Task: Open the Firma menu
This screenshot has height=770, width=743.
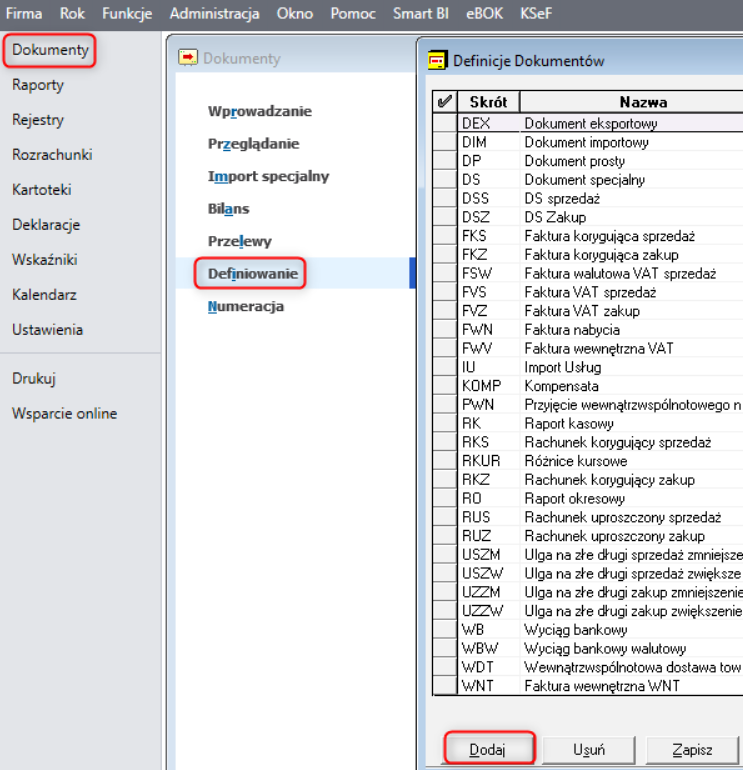Action: pos(24,13)
